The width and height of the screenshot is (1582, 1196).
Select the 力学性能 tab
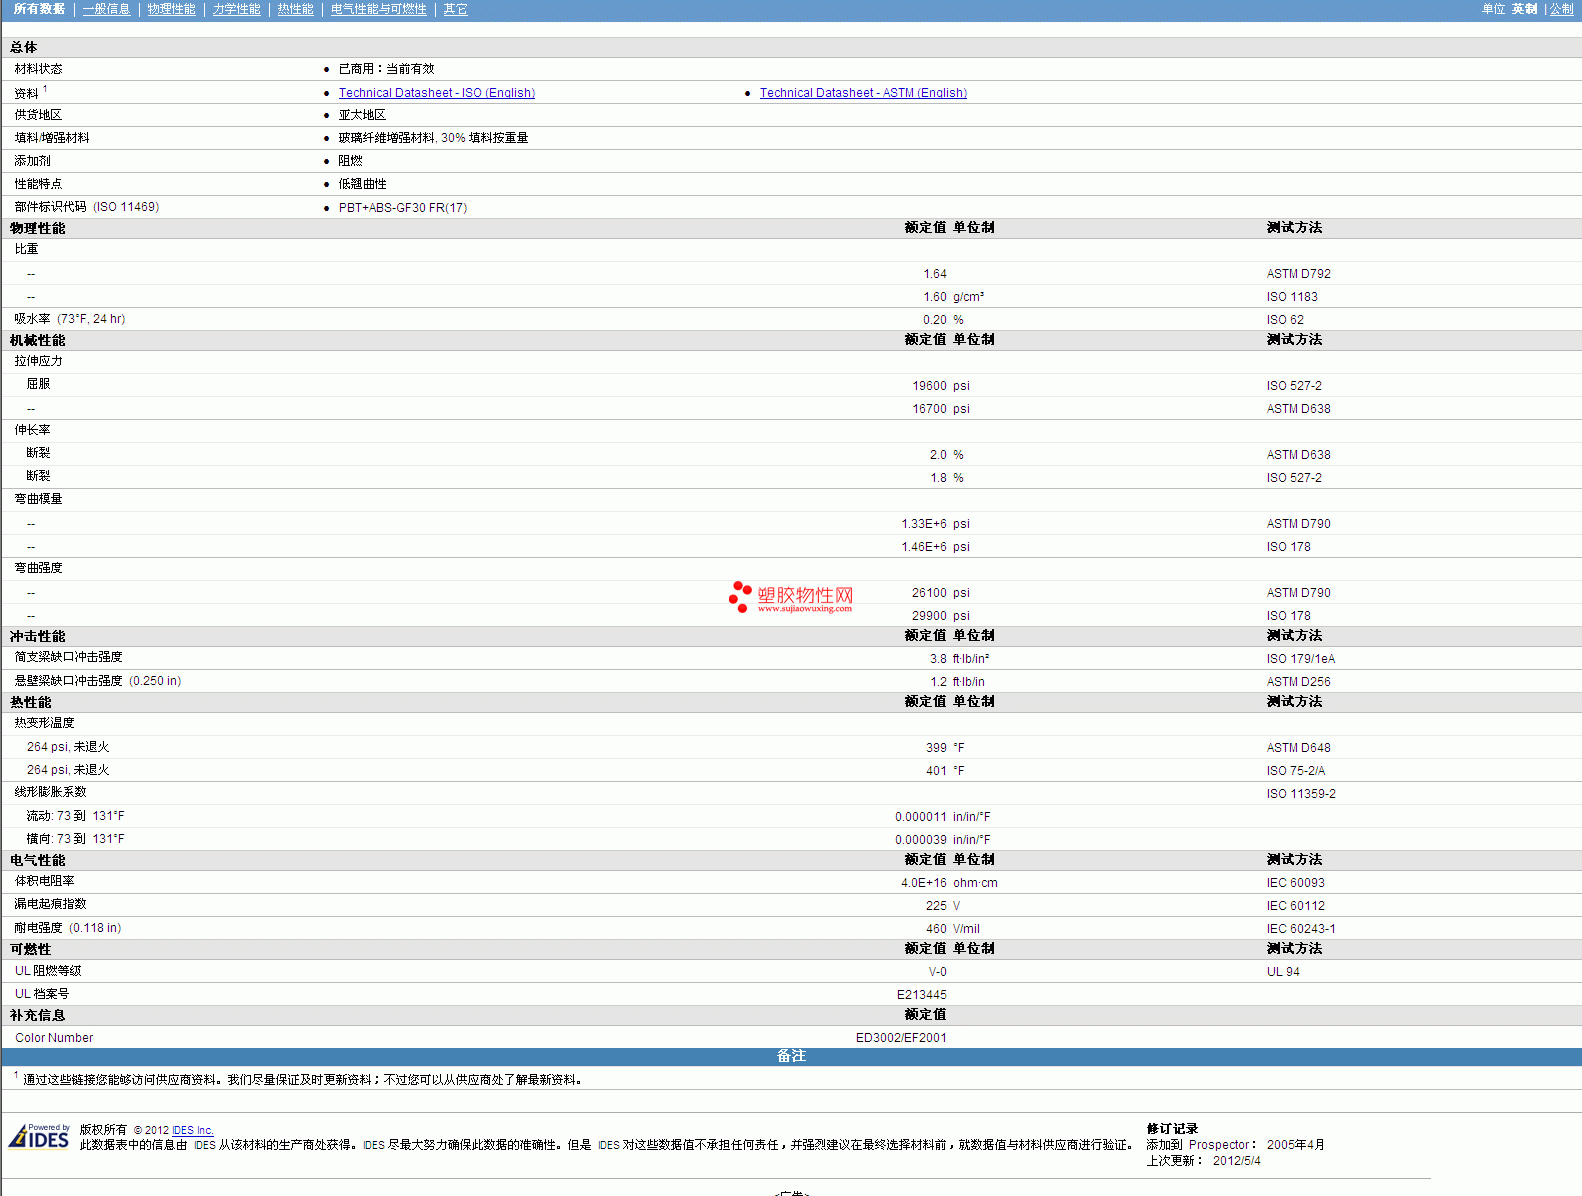click(236, 9)
